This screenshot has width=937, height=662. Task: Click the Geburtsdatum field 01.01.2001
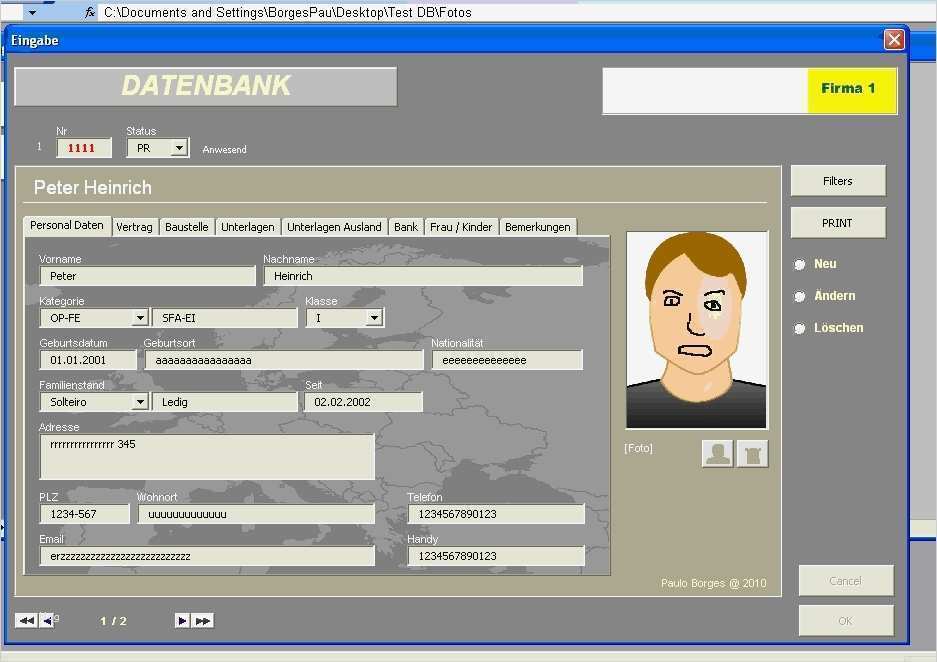click(88, 360)
